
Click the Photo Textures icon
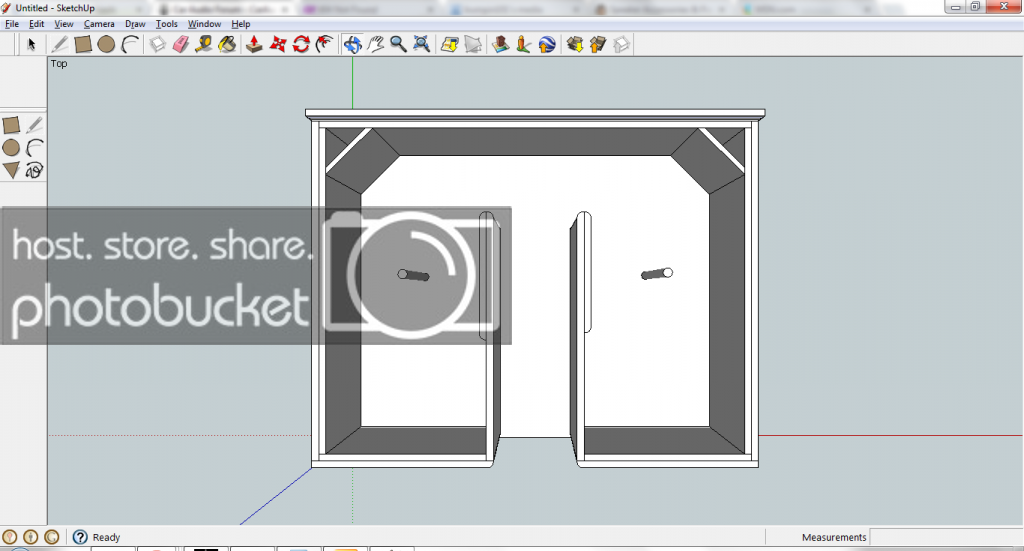(523, 44)
